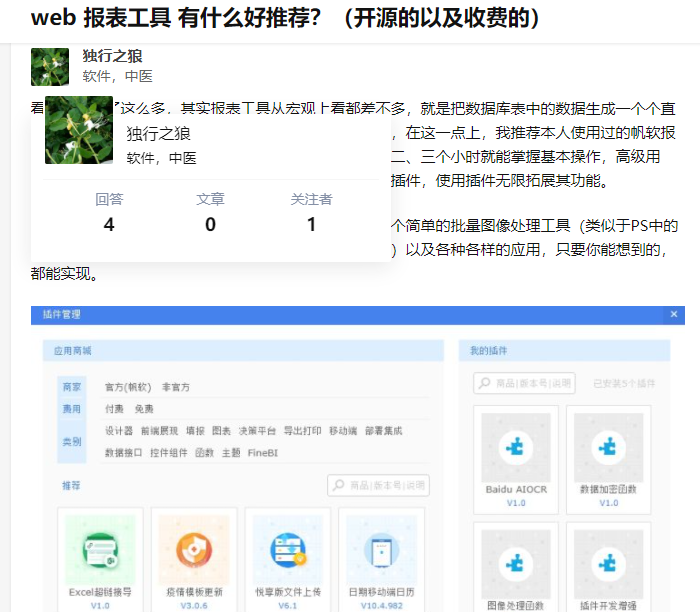Open the 数据加密函数 puzzle icon
The height and width of the screenshot is (612, 700).
[x=608, y=447]
